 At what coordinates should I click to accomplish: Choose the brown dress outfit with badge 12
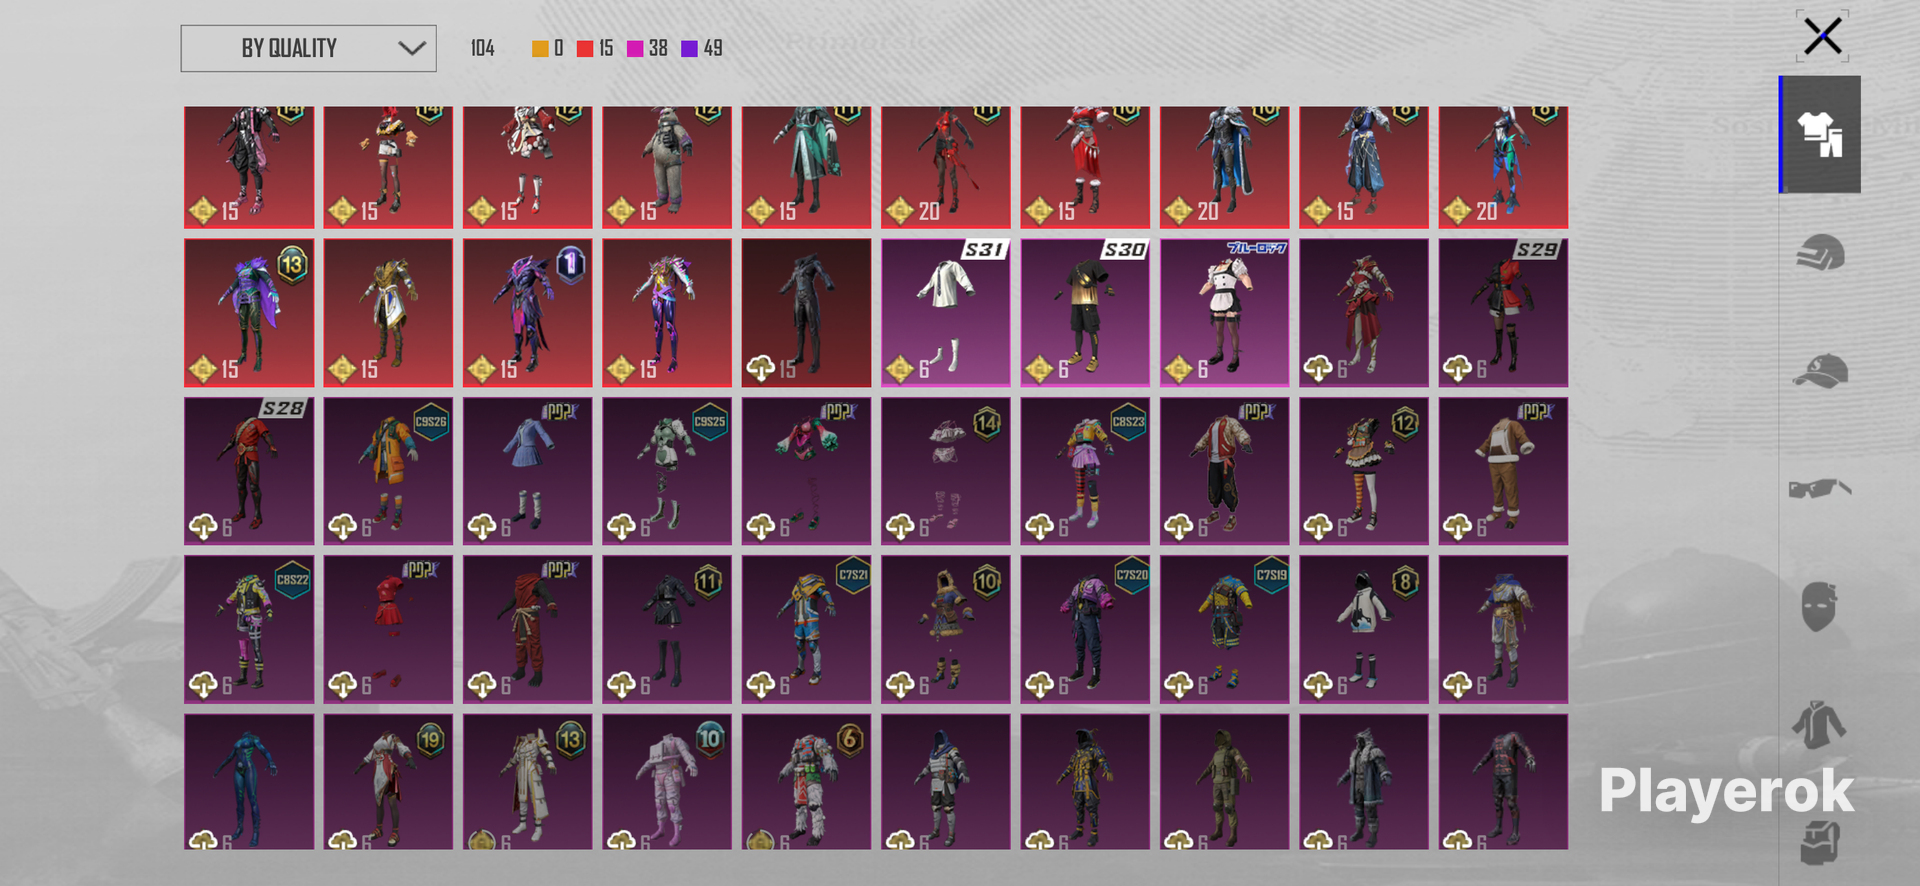coord(1364,471)
